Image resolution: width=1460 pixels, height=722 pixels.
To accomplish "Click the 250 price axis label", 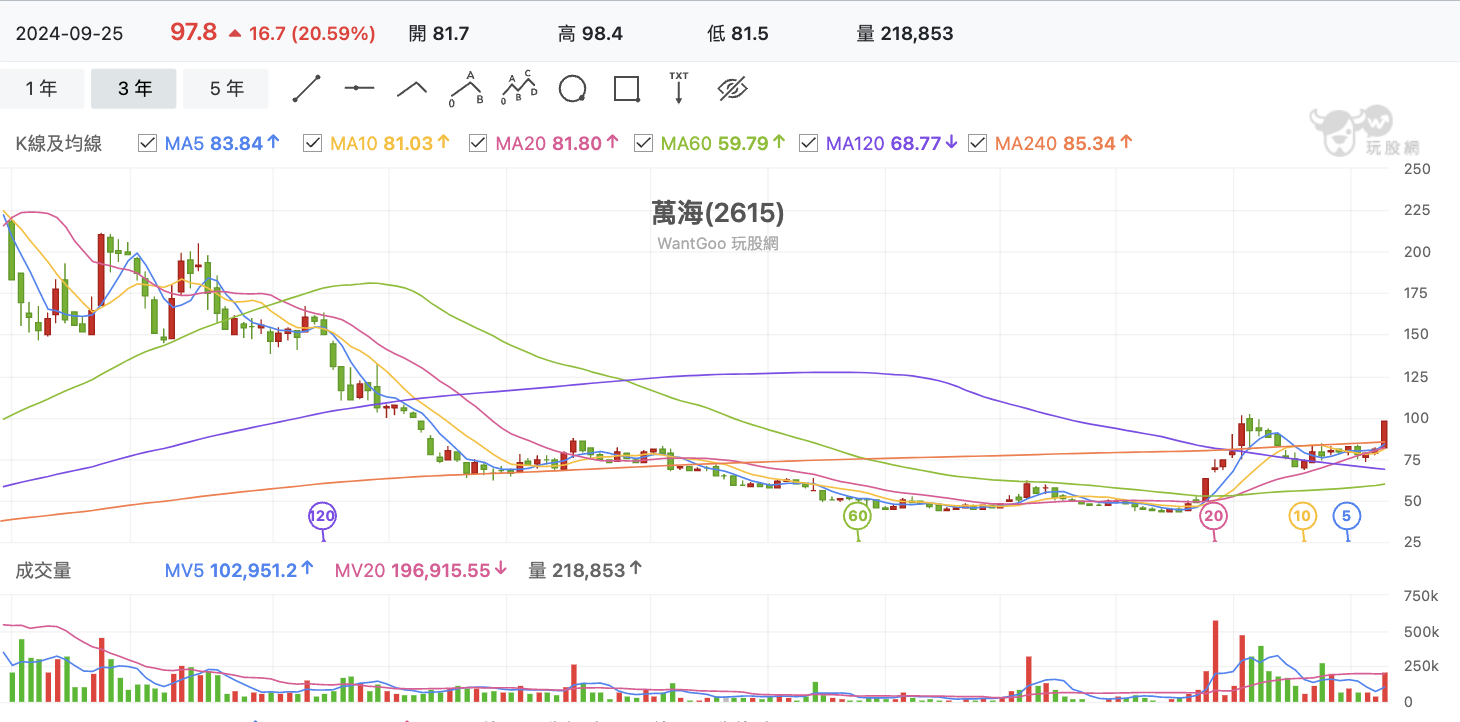I will pos(1418,169).
